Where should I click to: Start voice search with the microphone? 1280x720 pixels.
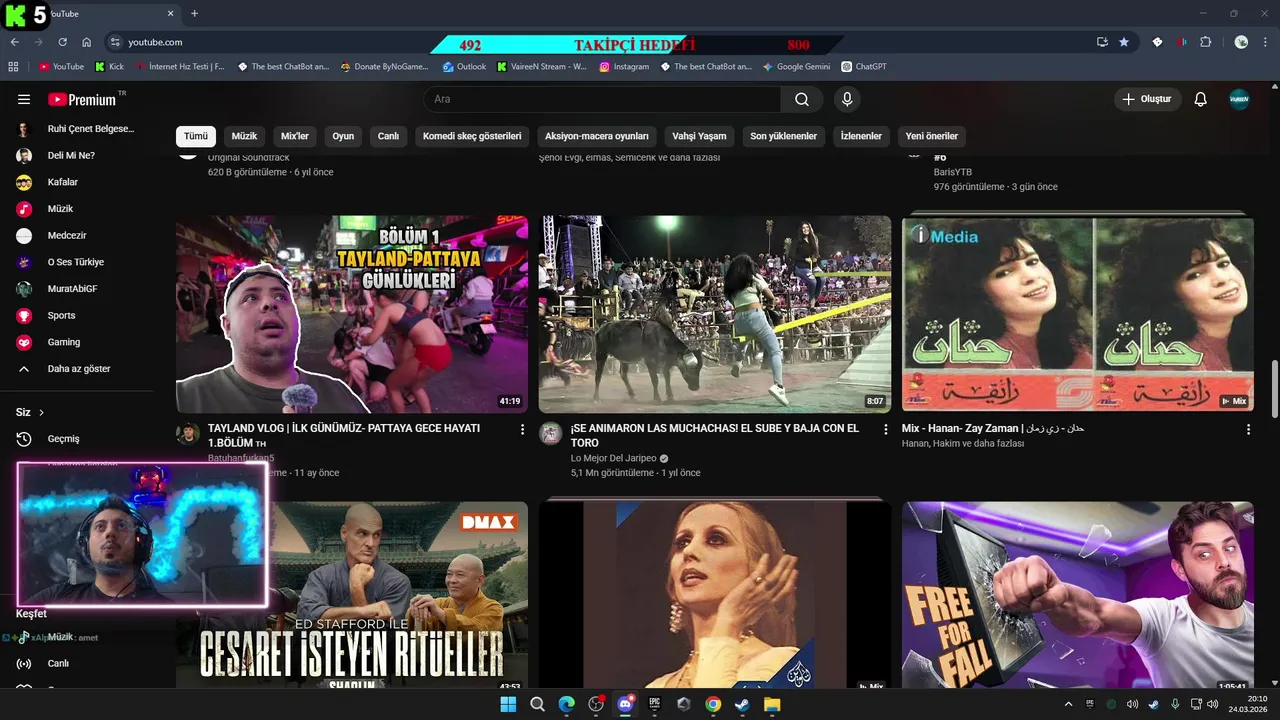coord(847,99)
